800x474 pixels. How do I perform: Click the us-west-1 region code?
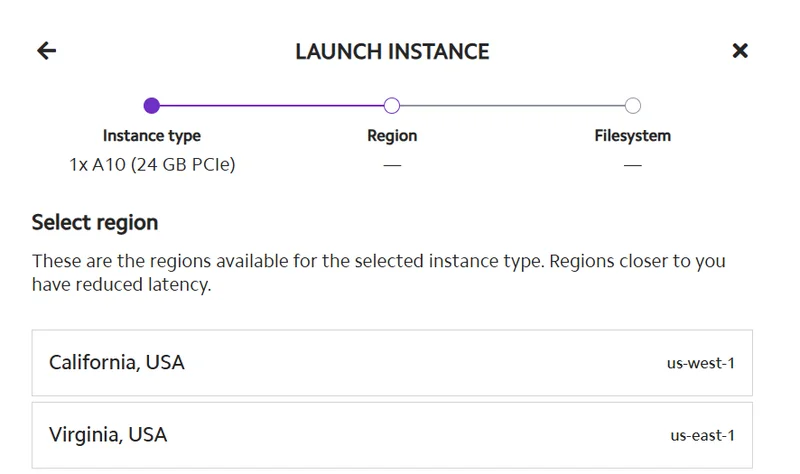coord(700,363)
